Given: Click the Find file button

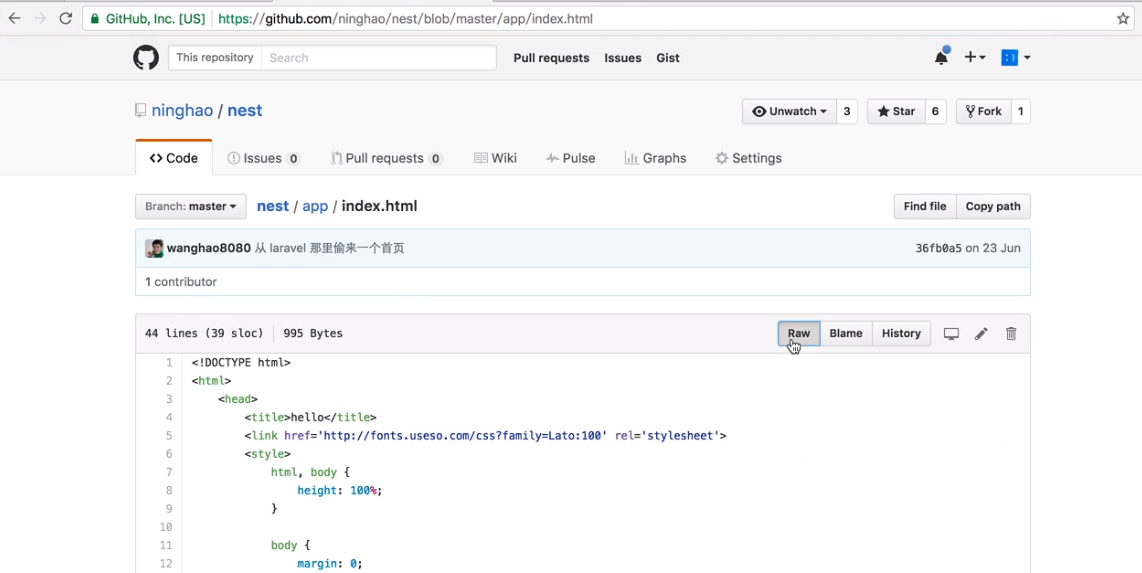Looking at the screenshot, I should (x=925, y=206).
